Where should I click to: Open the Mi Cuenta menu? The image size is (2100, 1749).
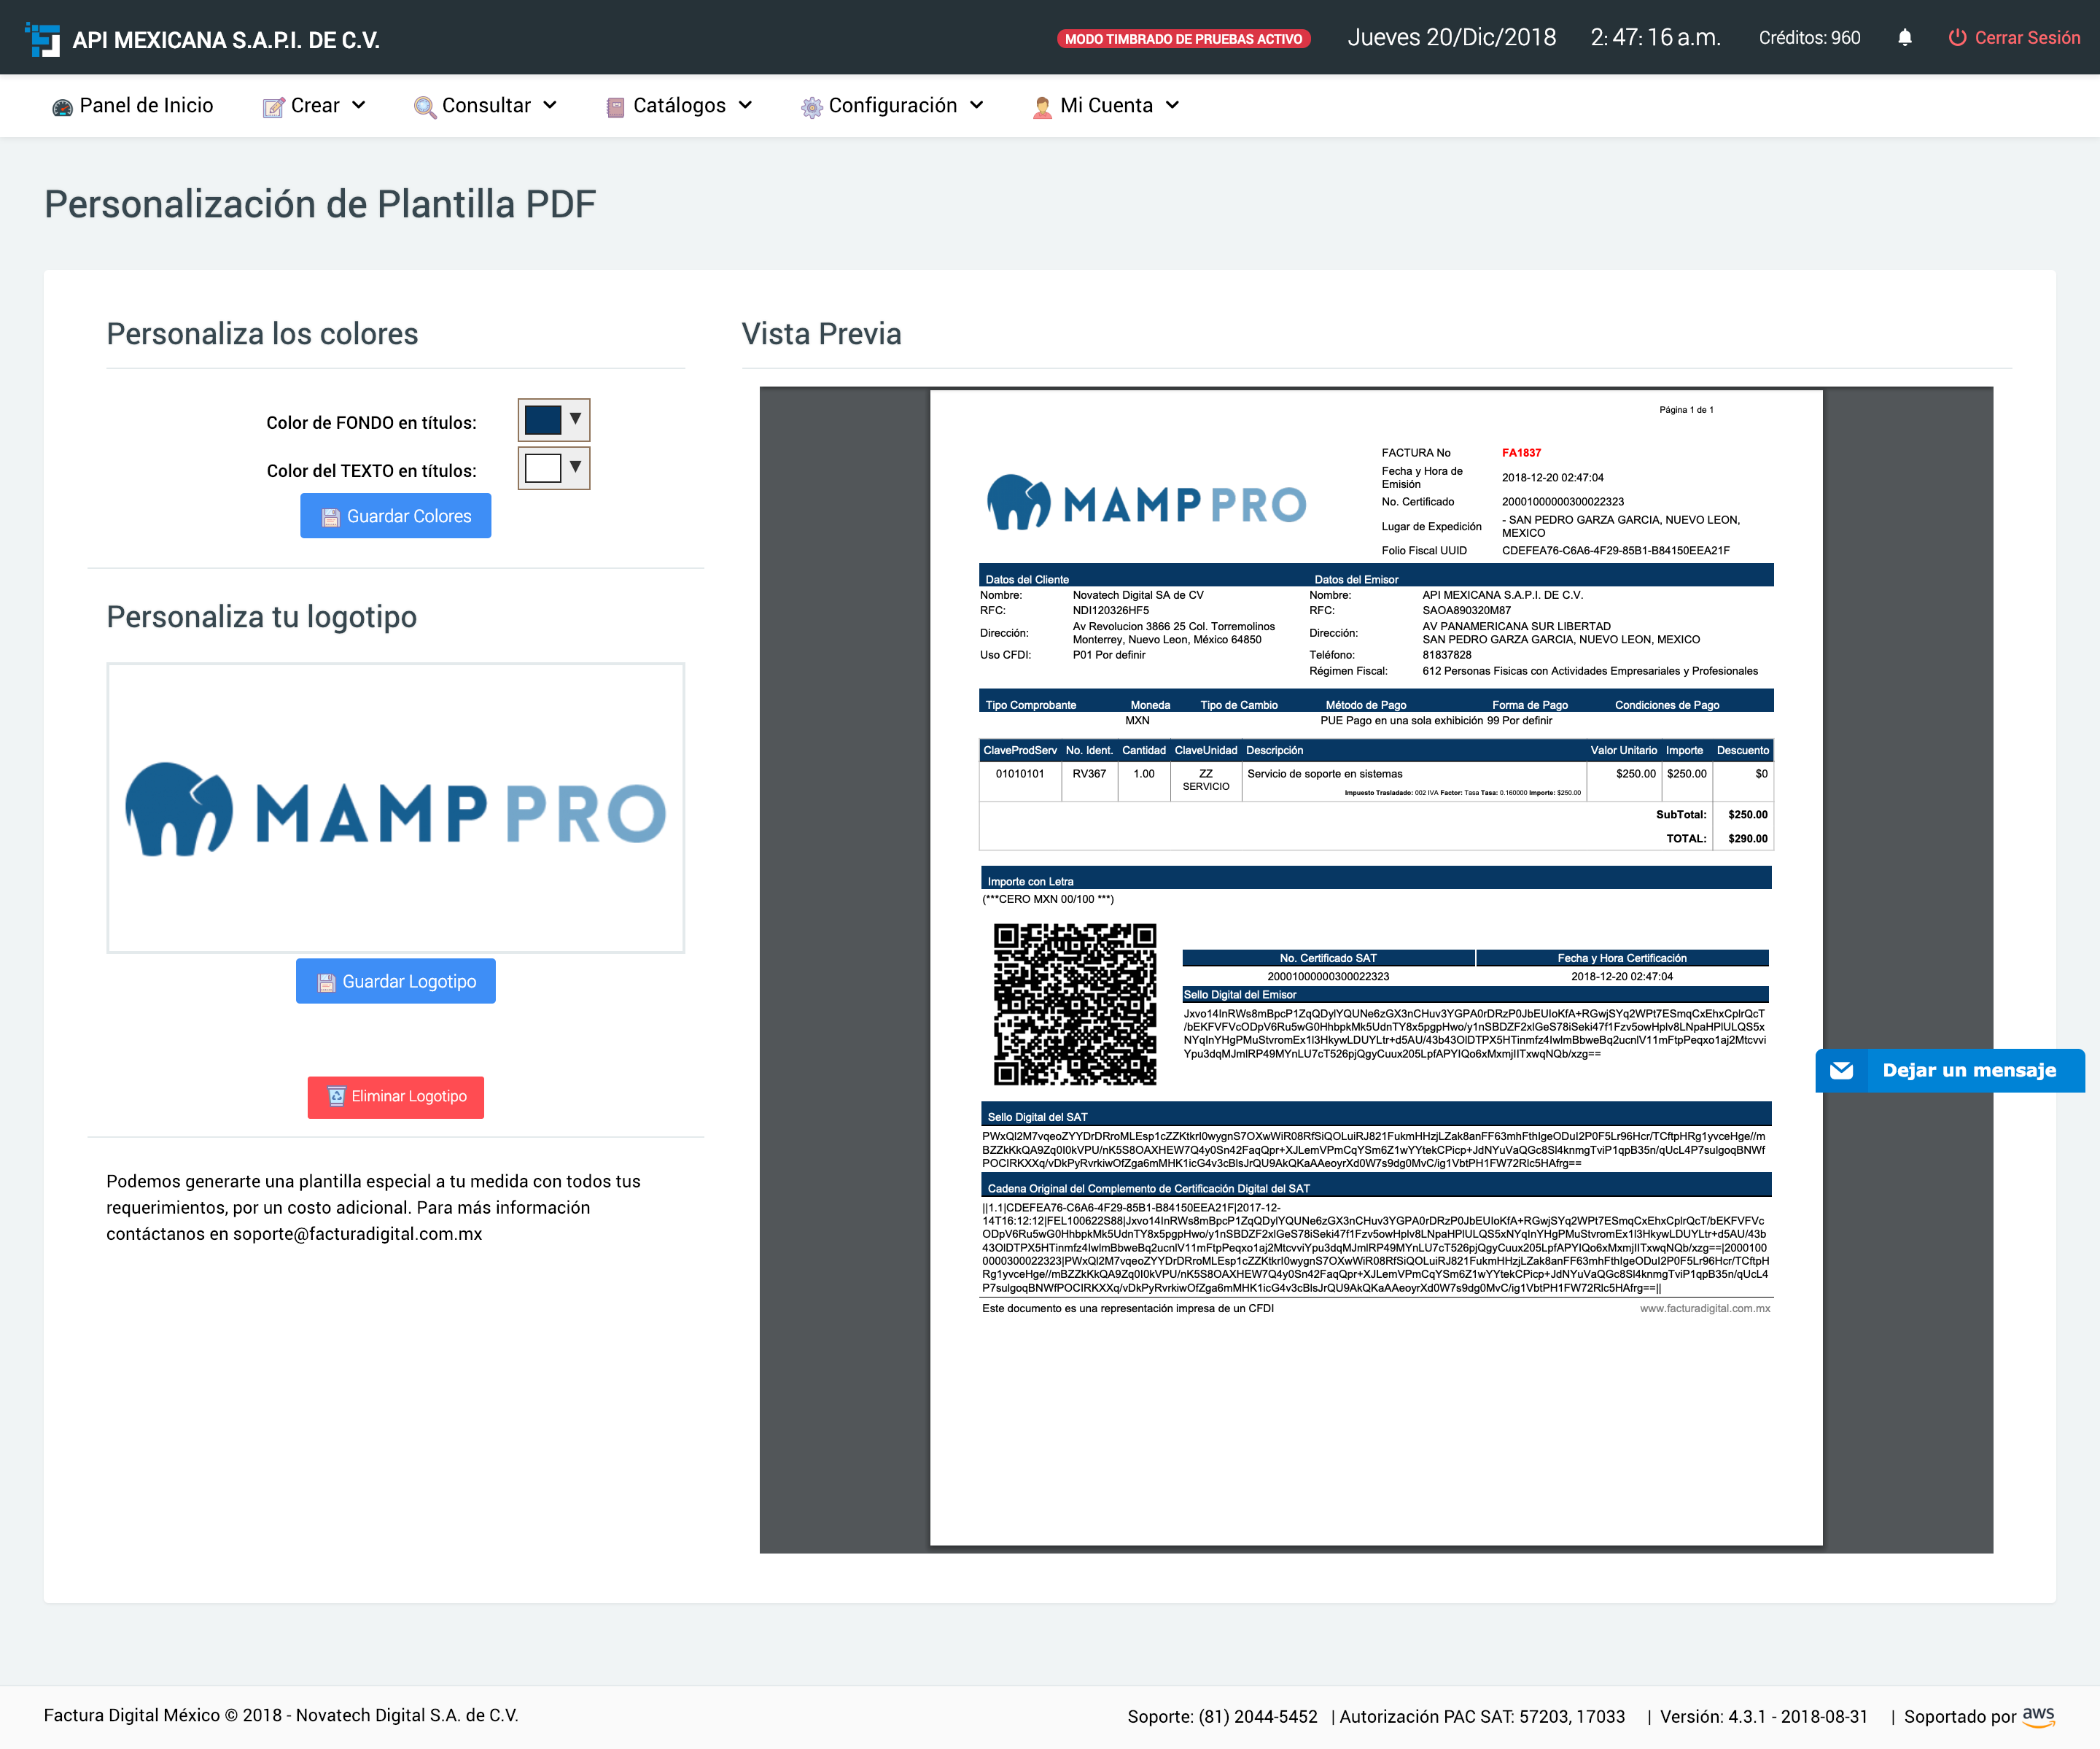click(x=1106, y=106)
